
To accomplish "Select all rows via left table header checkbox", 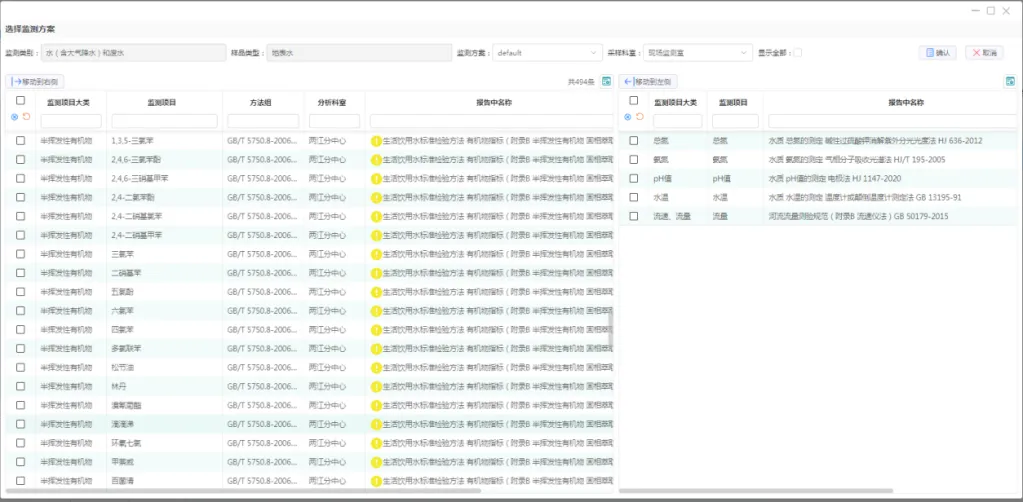I will [20, 100].
